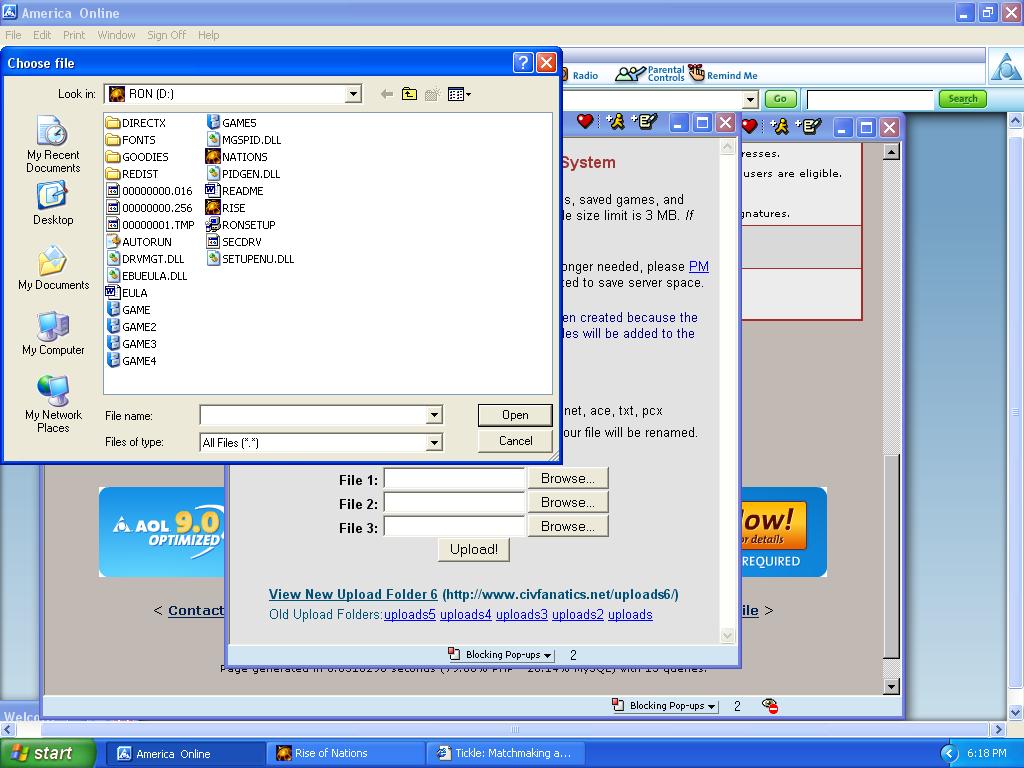This screenshot has height=768, width=1024.
Task: Expand the Look in drive dropdown
Action: (353, 94)
